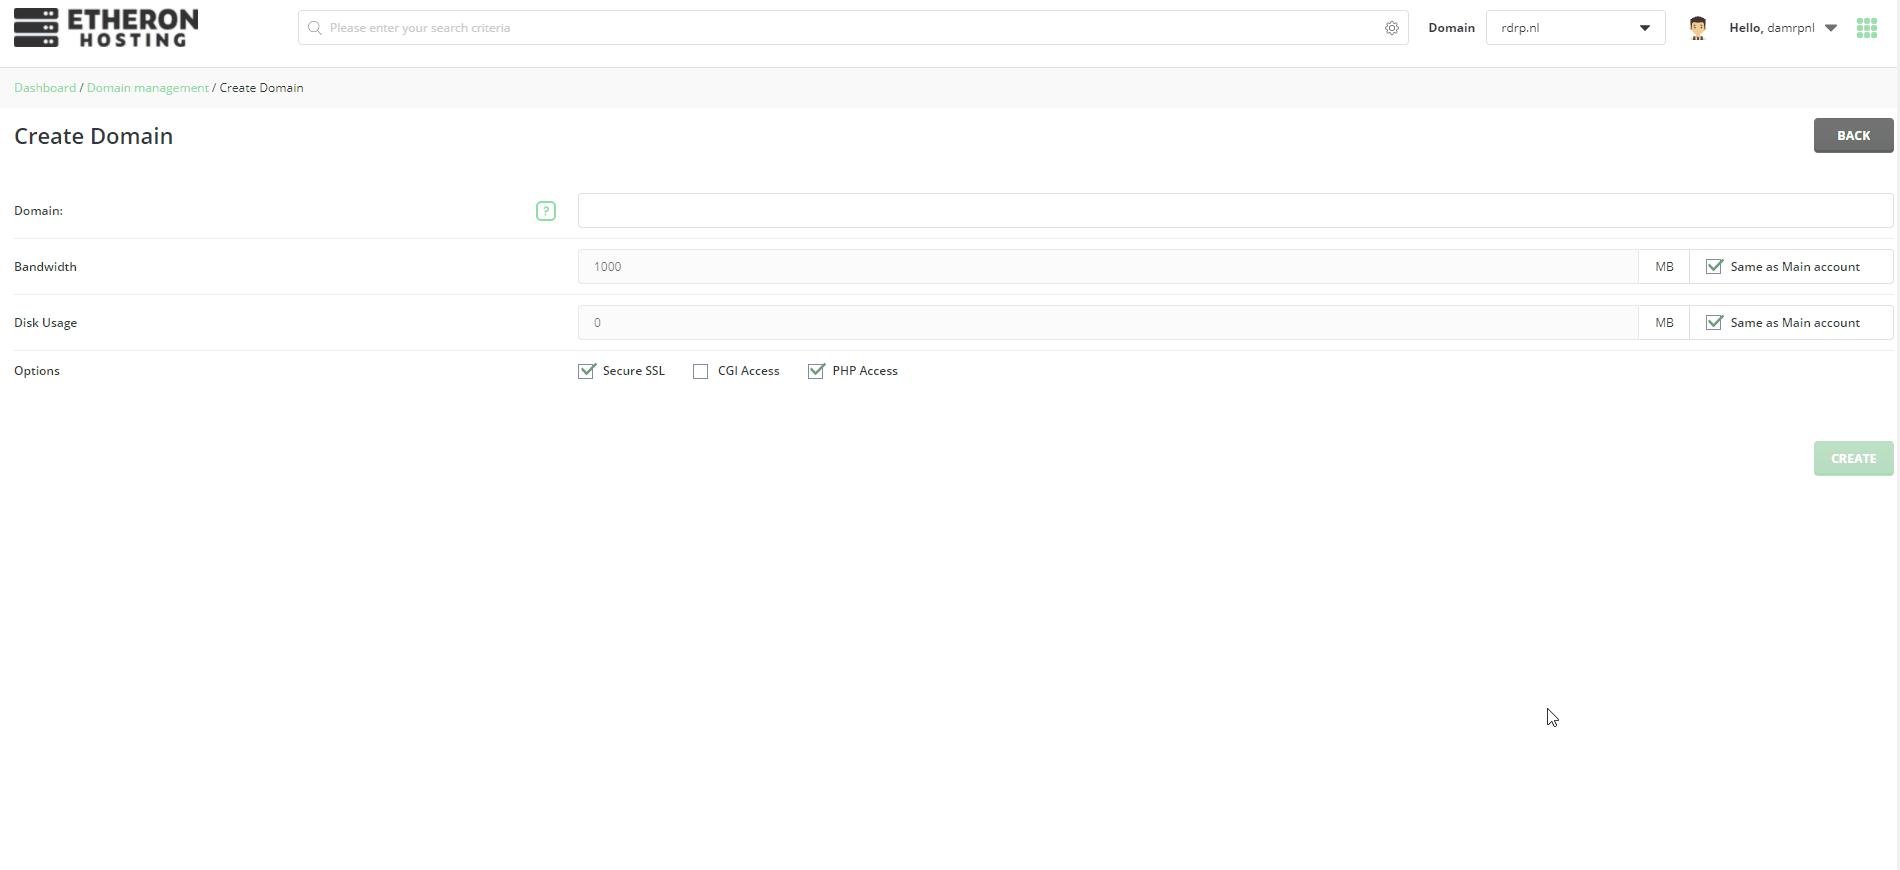Image resolution: width=1900 pixels, height=870 pixels.
Task: Uncheck Bandwidth Same as Main account
Action: pyautogui.click(x=1714, y=267)
